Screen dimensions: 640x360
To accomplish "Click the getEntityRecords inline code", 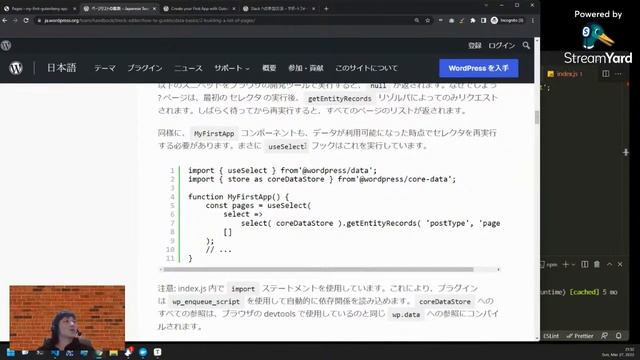I will (340, 98).
